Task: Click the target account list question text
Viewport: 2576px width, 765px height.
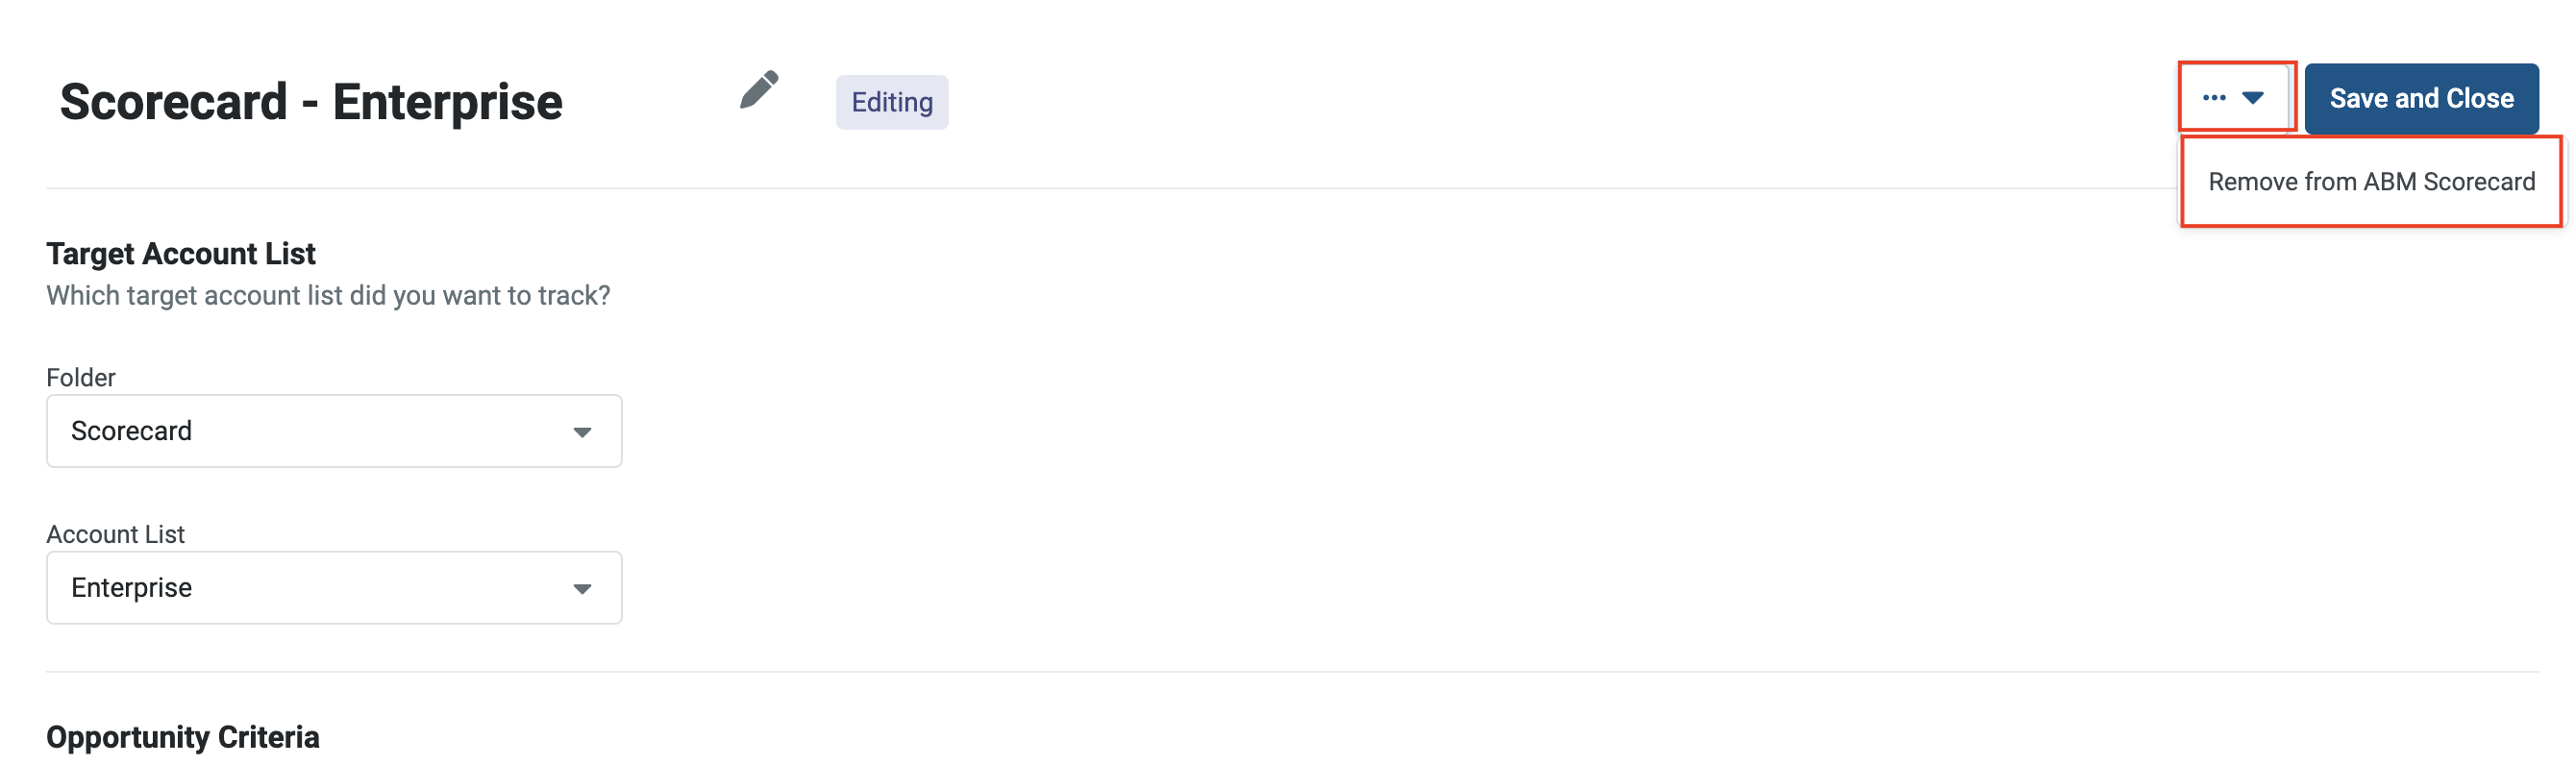Action: 328,296
